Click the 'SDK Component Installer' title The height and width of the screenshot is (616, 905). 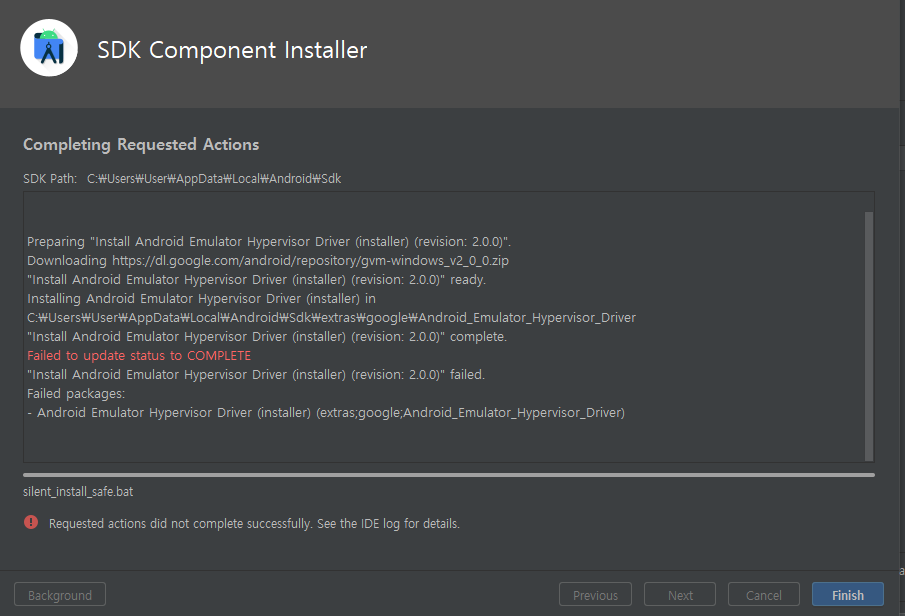coord(232,50)
